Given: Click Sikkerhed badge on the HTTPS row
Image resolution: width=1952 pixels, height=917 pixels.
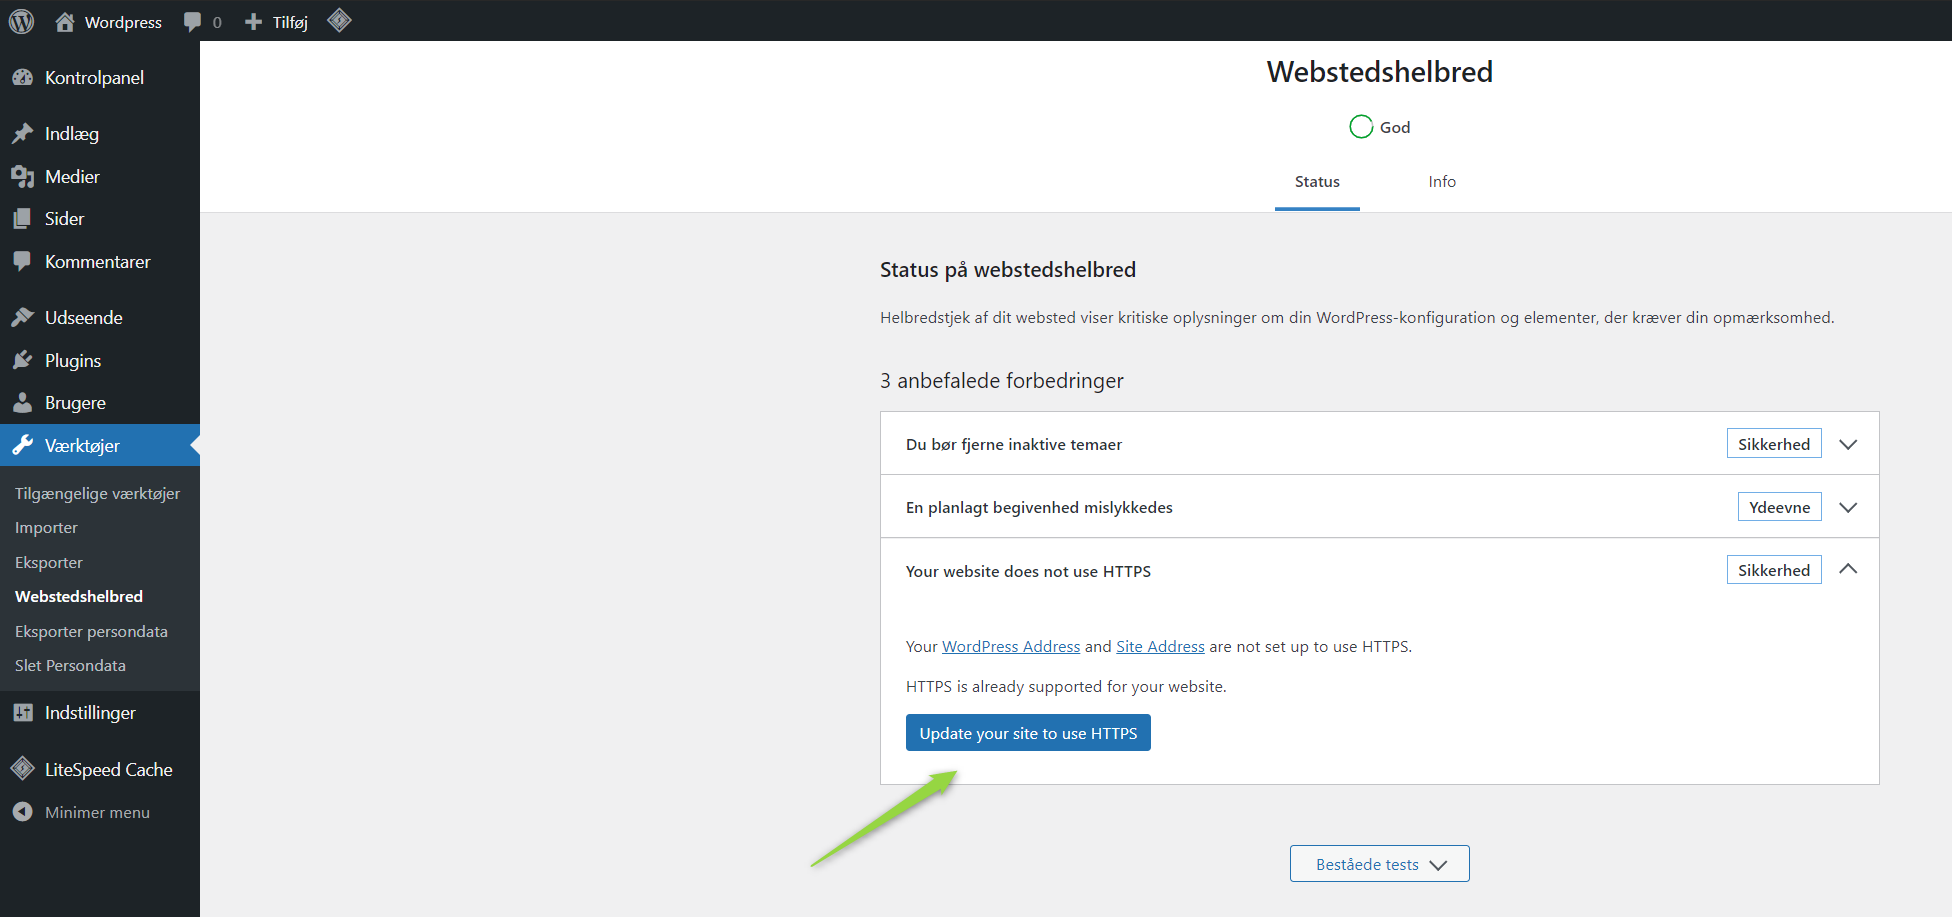Looking at the screenshot, I should [x=1774, y=570].
